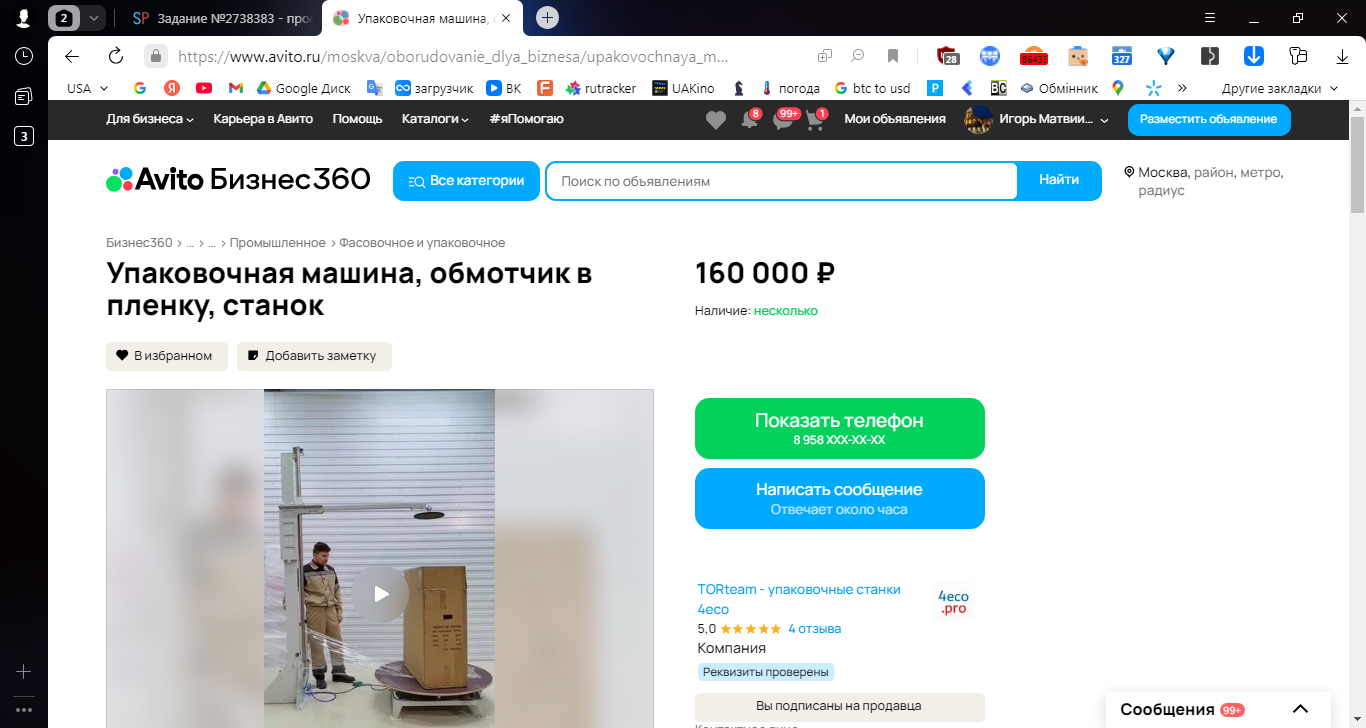Open Avito messages chat bubble icon

(x=783, y=120)
